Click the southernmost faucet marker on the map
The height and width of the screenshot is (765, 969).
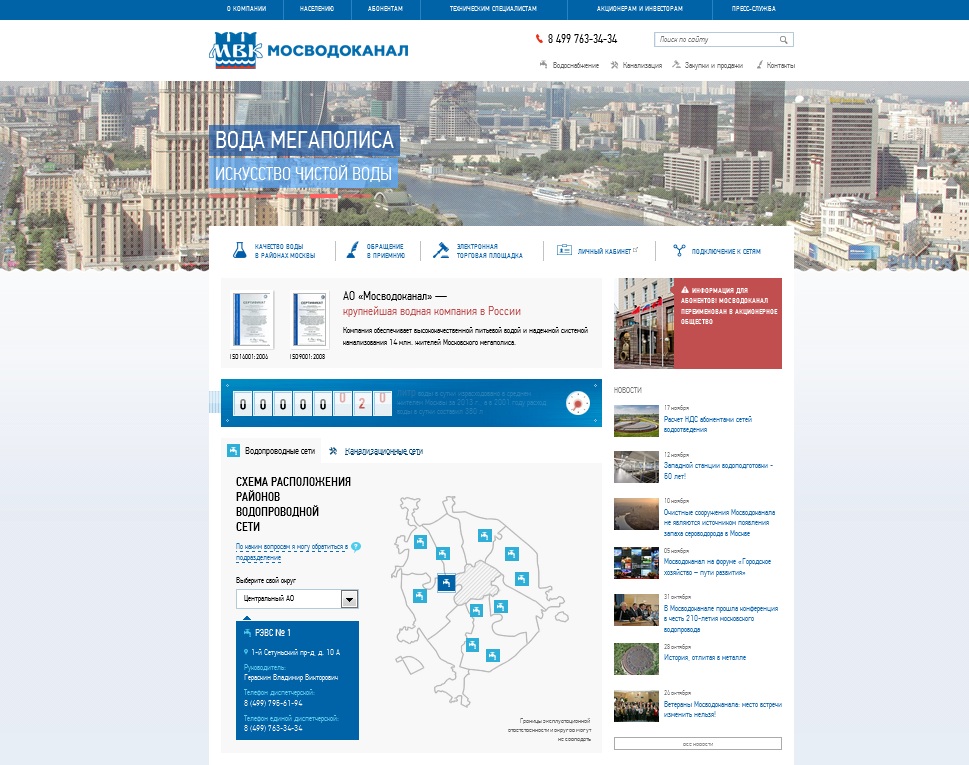coord(493,655)
